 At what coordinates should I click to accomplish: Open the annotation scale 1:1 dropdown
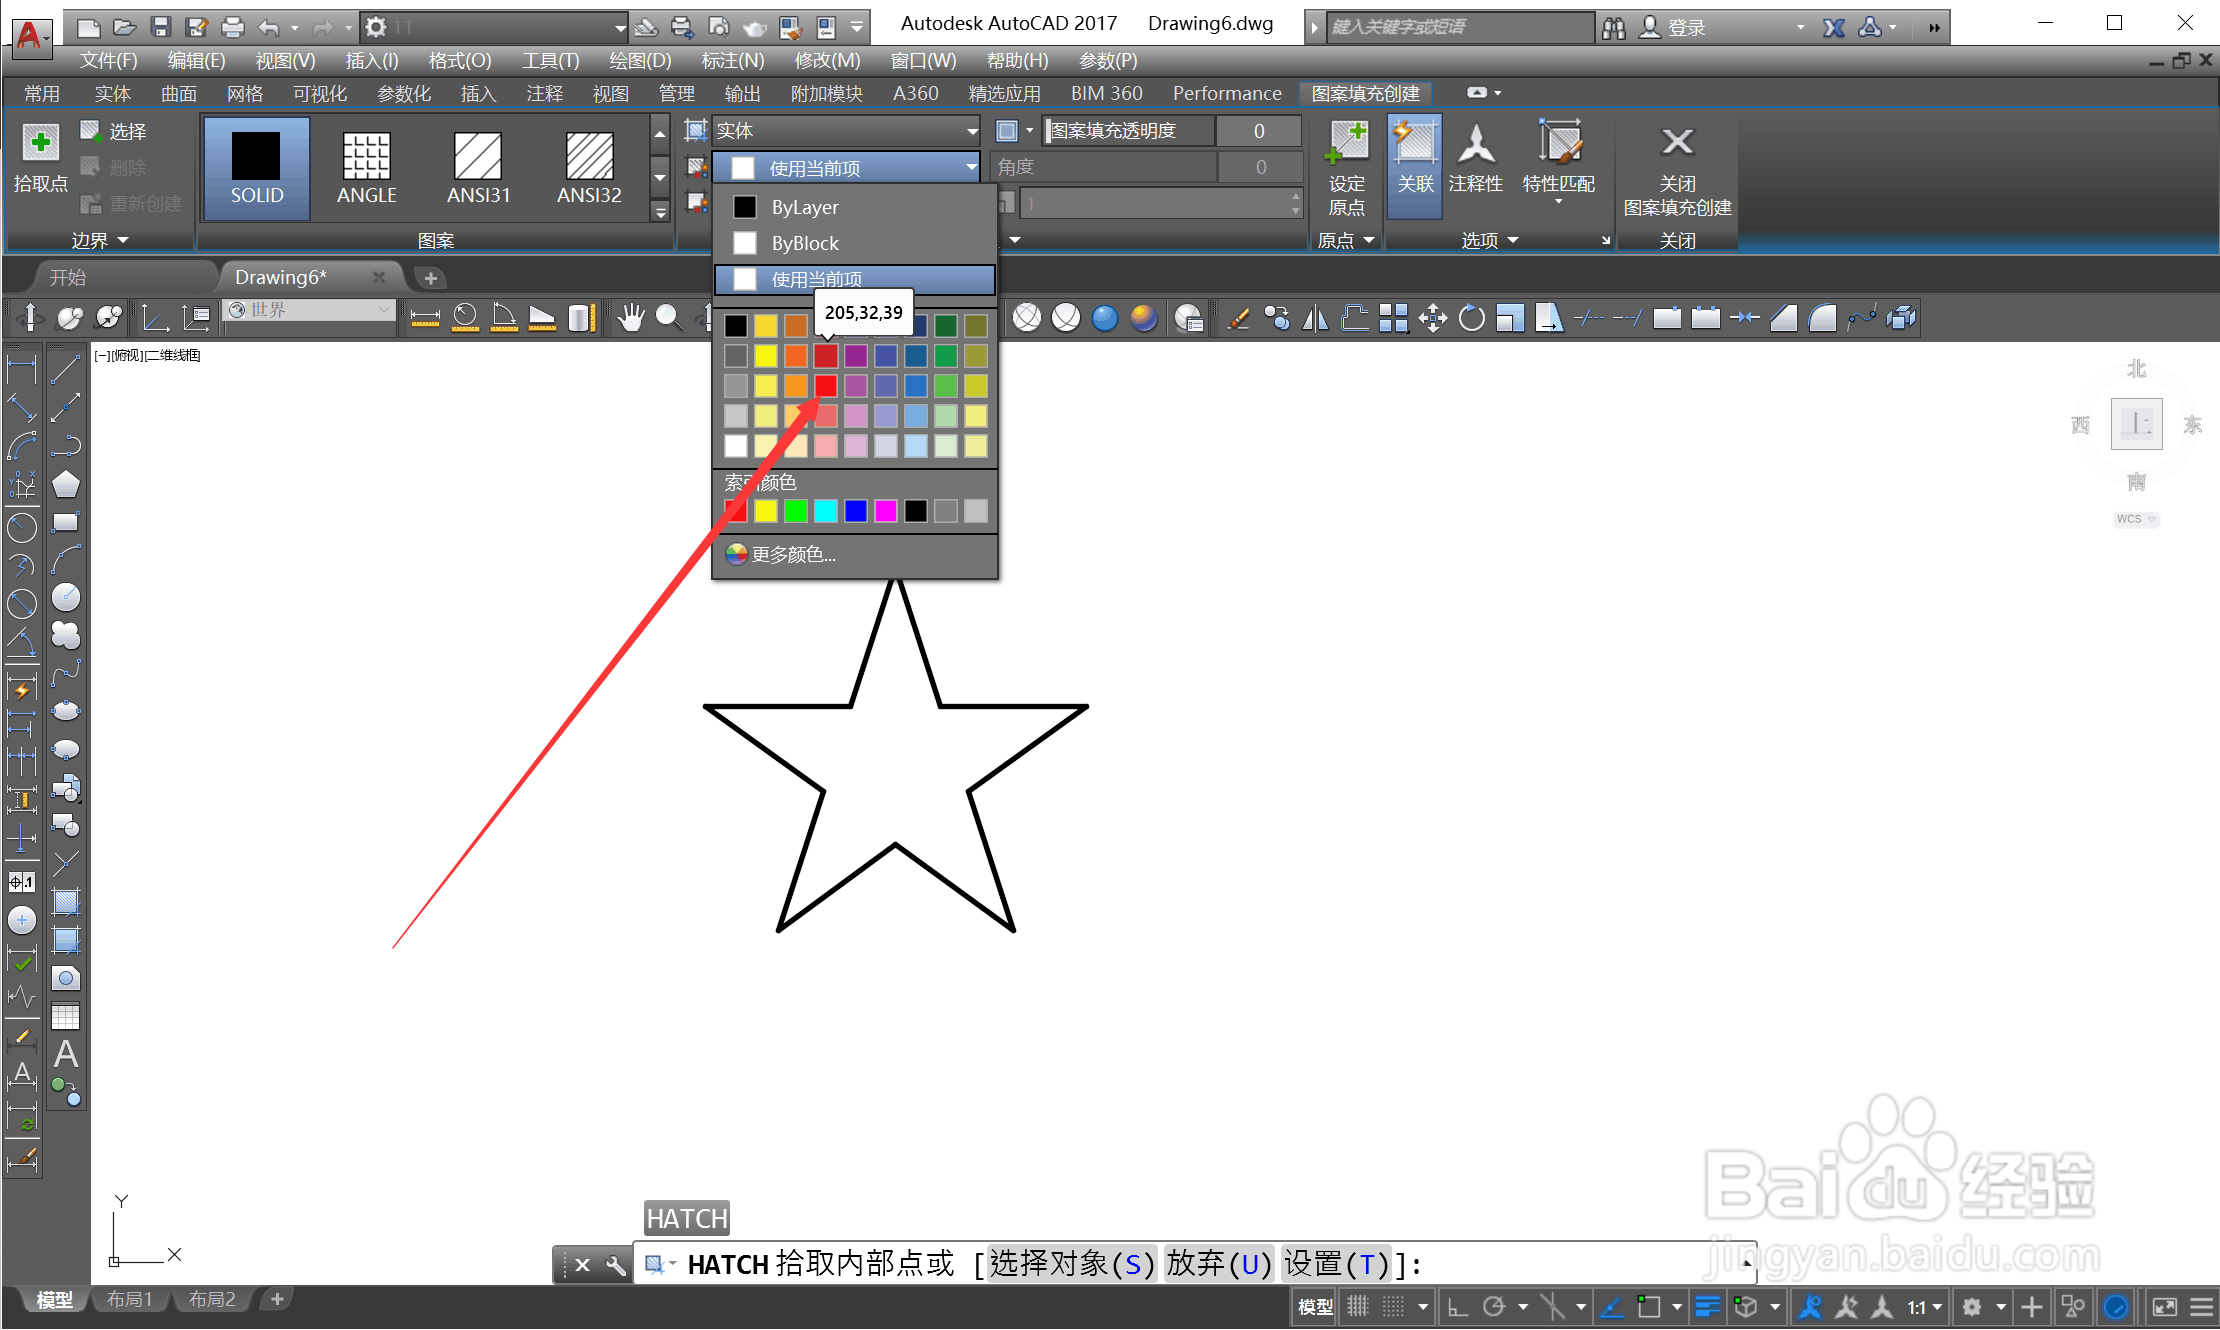pos(1923,1306)
